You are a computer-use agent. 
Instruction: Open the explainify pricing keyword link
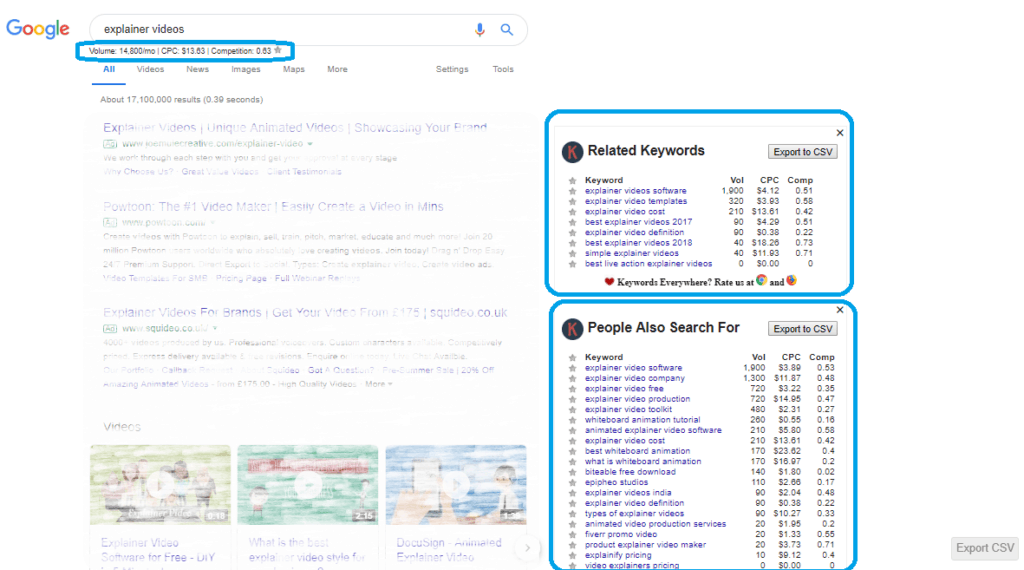coord(618,556)
